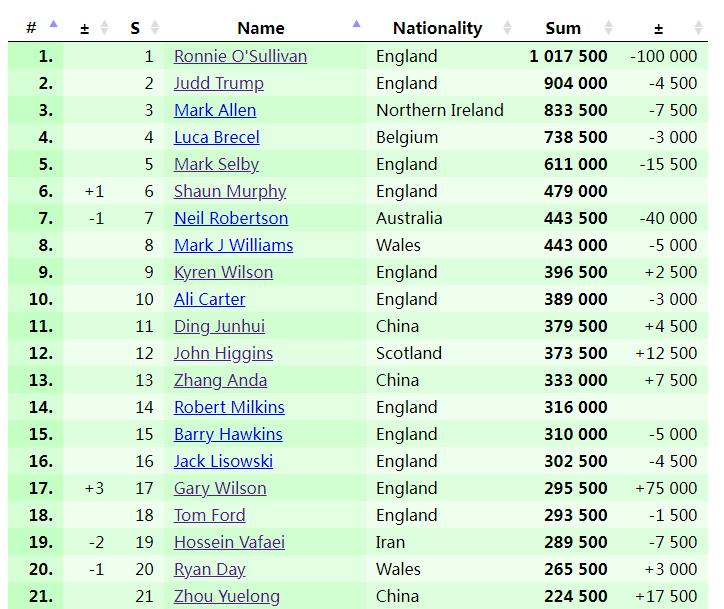Click sort arrows beside first ± column
This screenshot has width=724, height=609.
(108, 28)
